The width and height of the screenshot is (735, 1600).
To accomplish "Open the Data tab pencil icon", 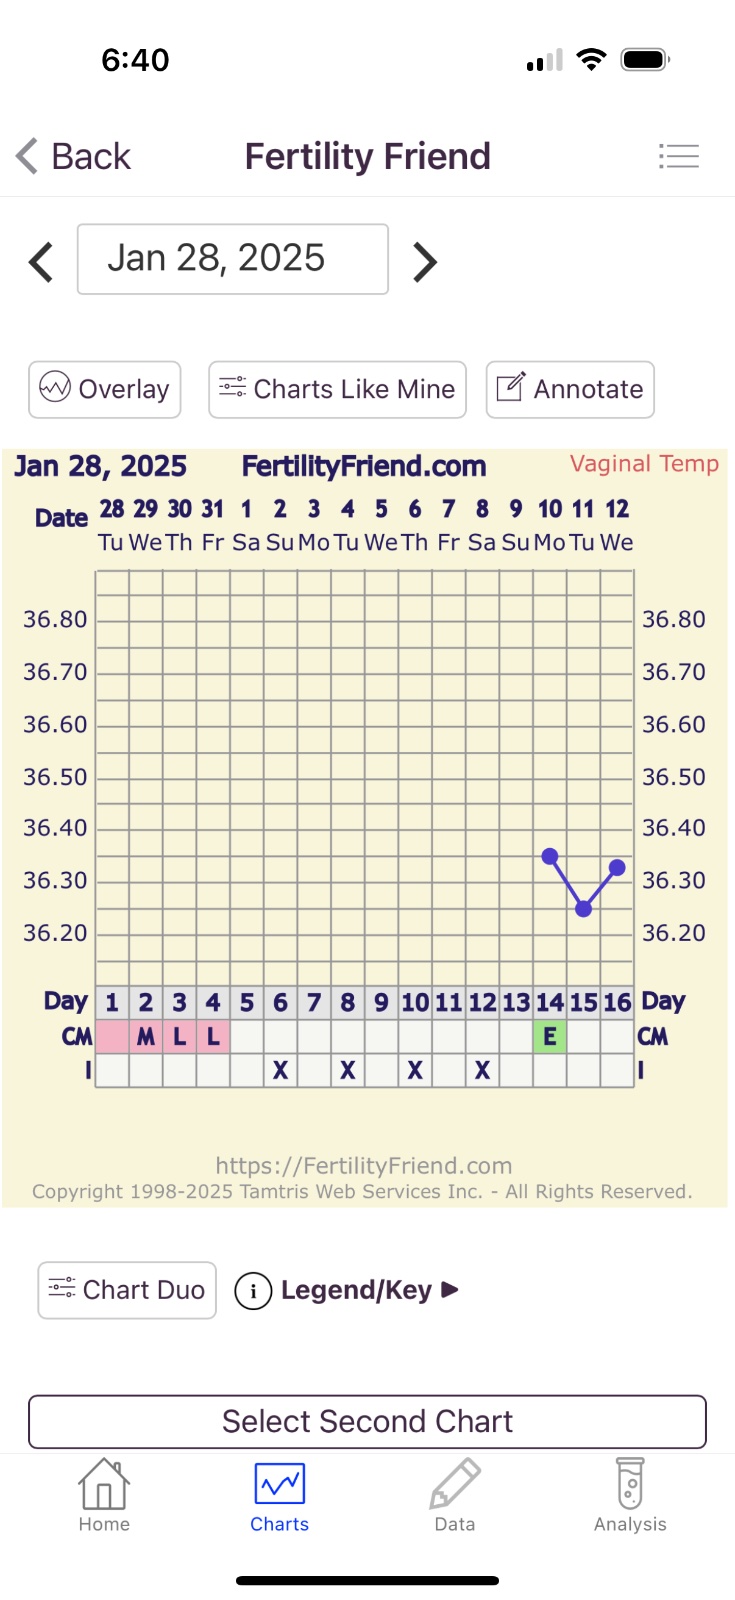I will click(x=455, y=1485).
